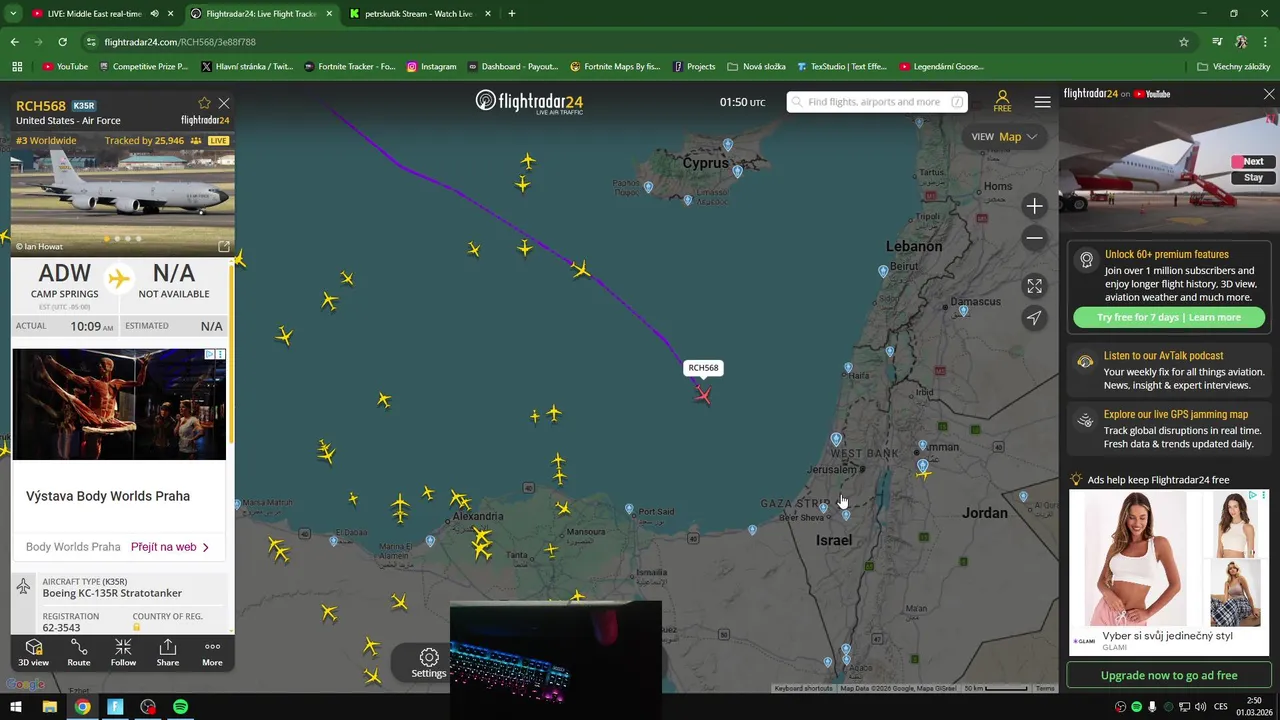The image size is (1280, 720).
Task: Expand the VIEW Map dropdown
Action: (x=1005, y=137)
